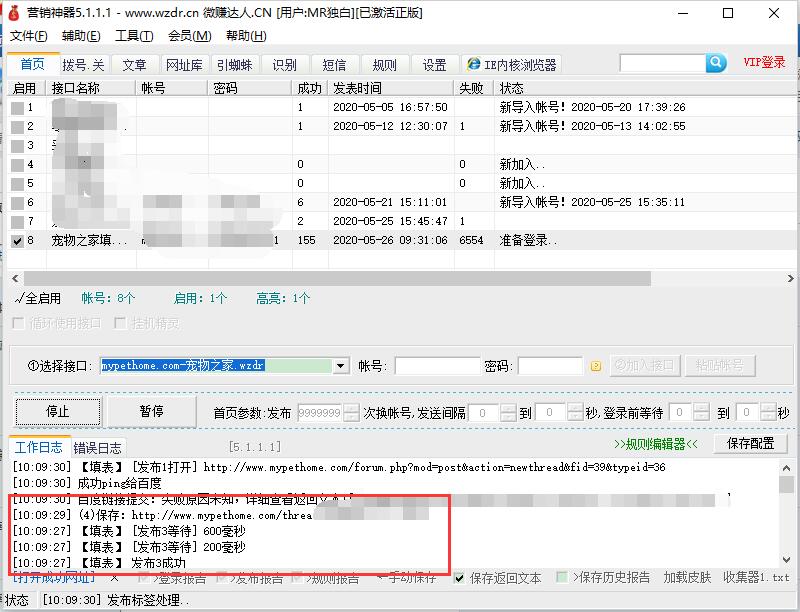Open the 短信 function panel
Viewport: 800px width, 612px height.
[333, 63]
